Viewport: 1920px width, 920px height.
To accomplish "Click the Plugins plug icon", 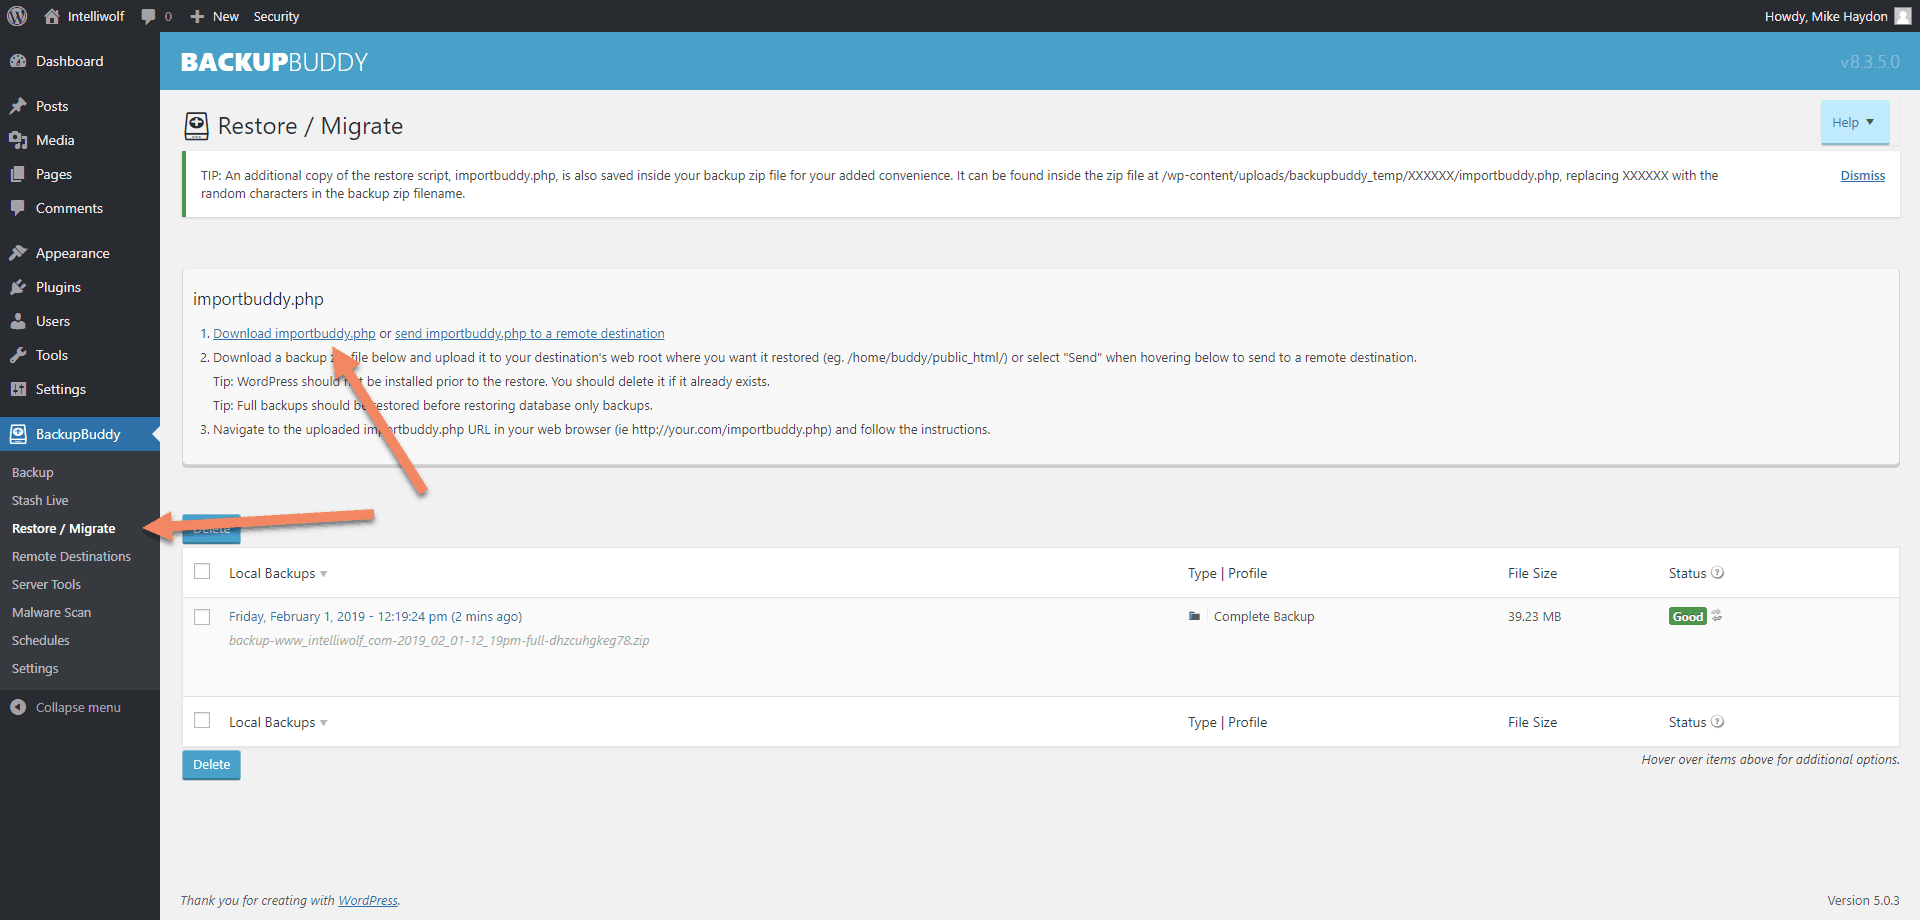I will click(19, 287).
